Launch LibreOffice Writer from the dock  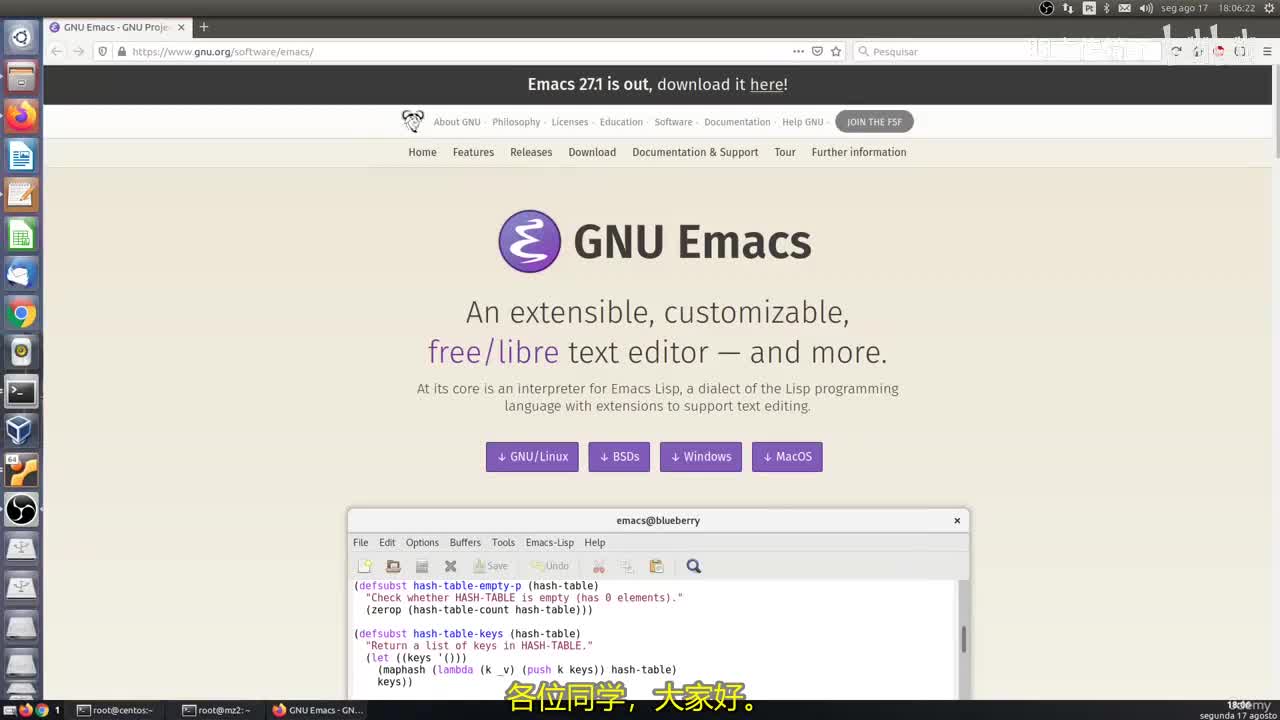(x=21, y=156)
